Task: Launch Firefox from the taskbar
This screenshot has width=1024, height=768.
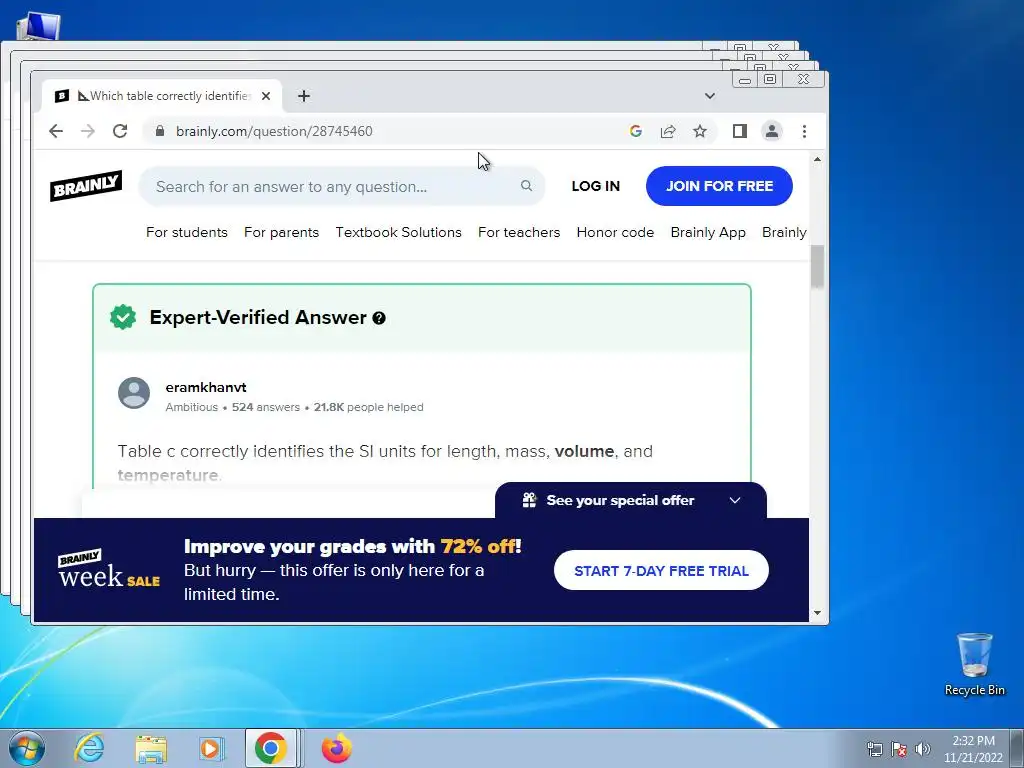Action: (x=336, y=748)
